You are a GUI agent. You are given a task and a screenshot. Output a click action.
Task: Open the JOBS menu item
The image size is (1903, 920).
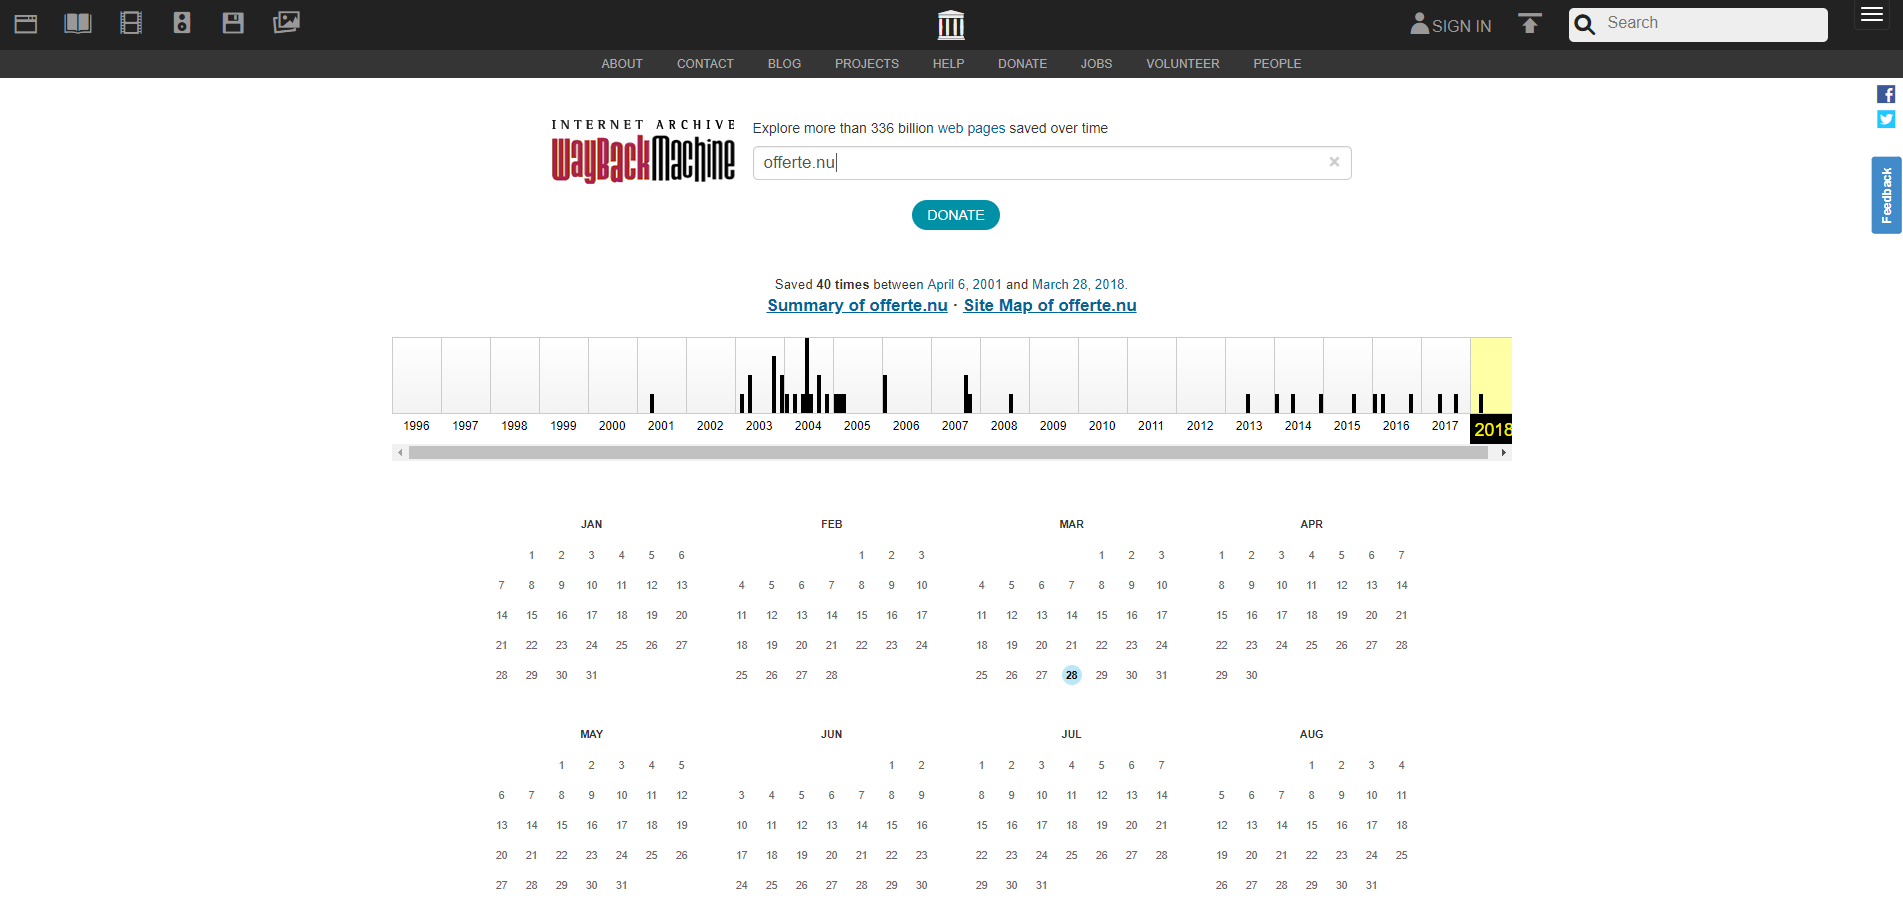[x=1096, y=64]
